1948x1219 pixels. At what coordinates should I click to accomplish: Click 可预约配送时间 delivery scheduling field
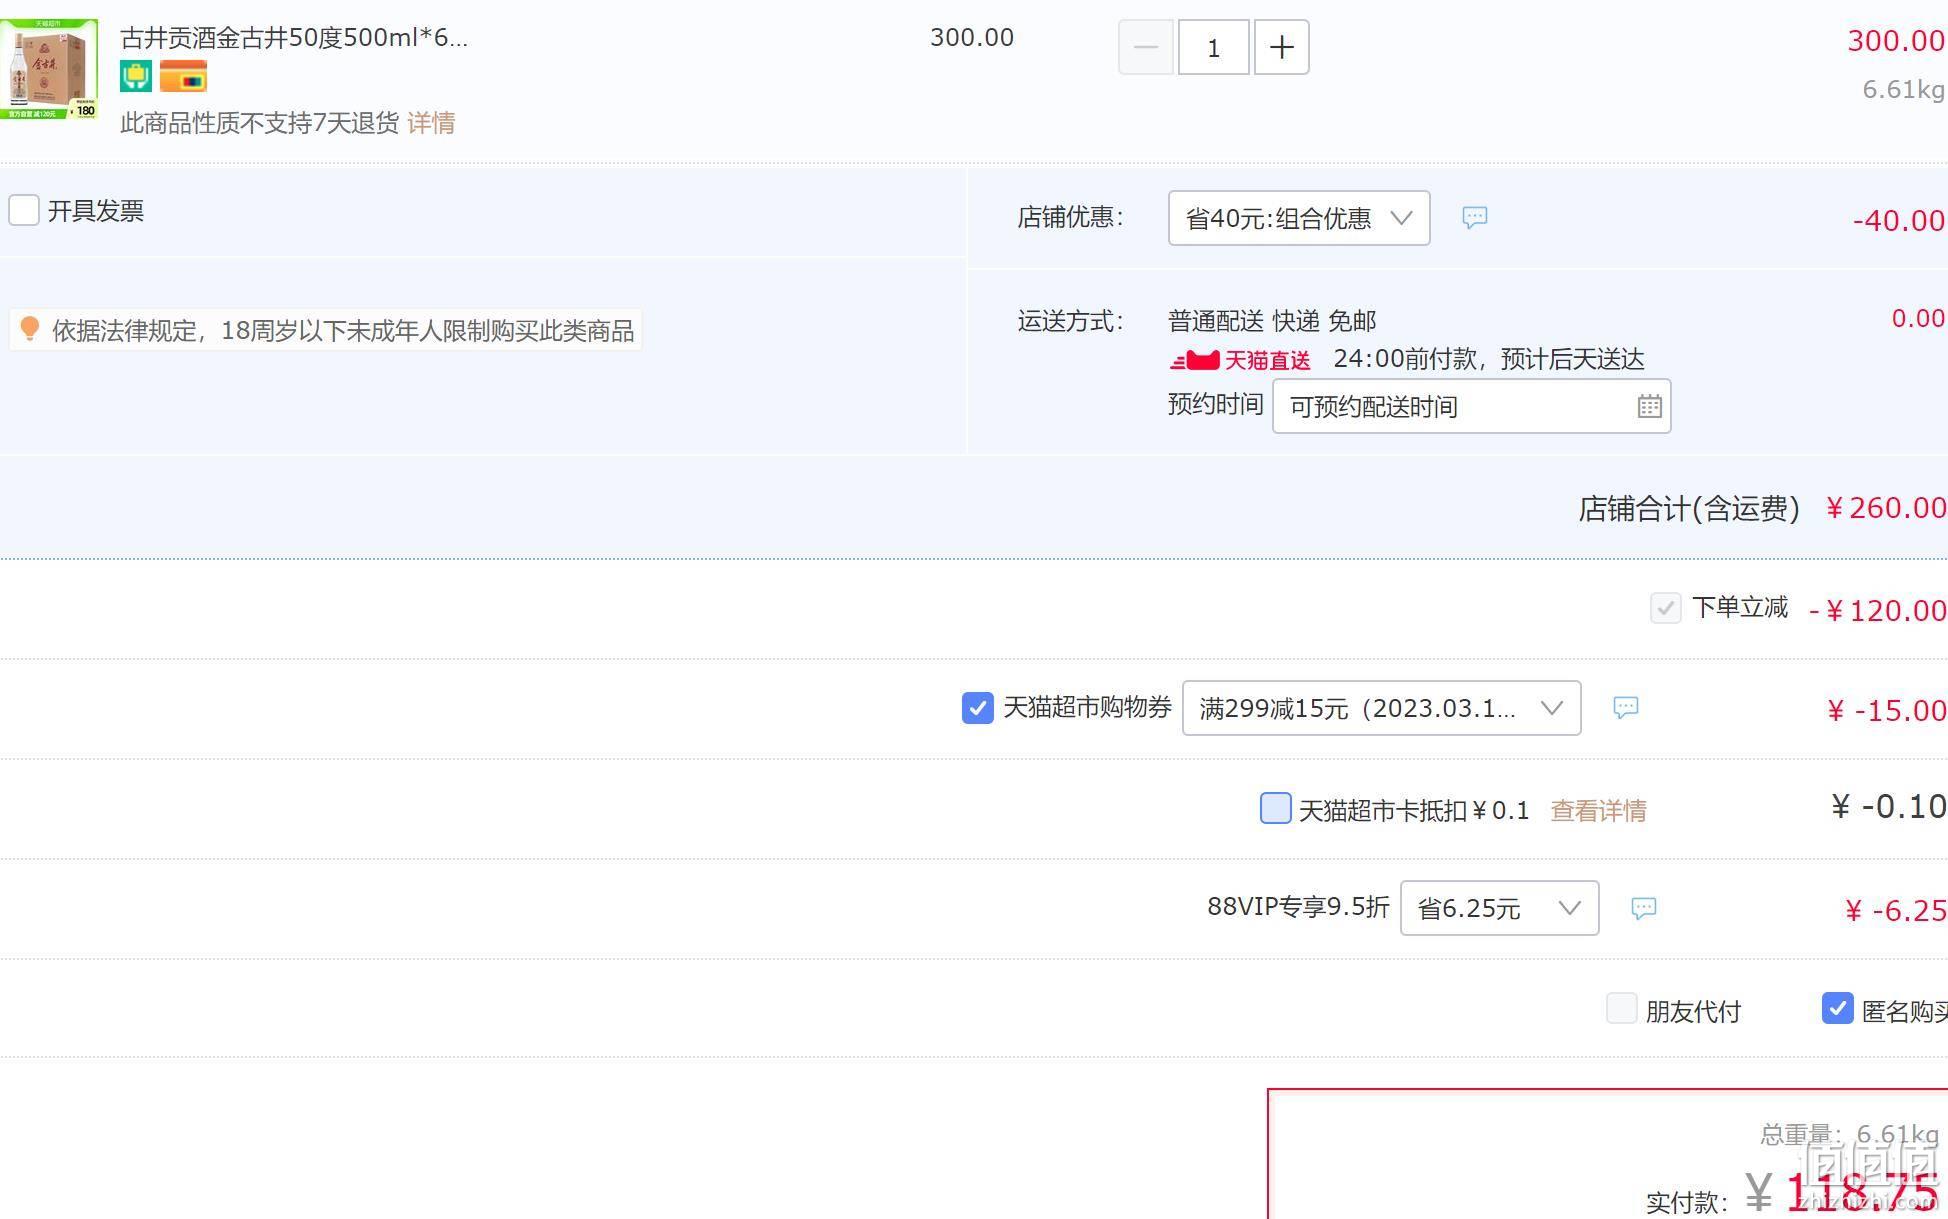click(x=1471, y=406)
